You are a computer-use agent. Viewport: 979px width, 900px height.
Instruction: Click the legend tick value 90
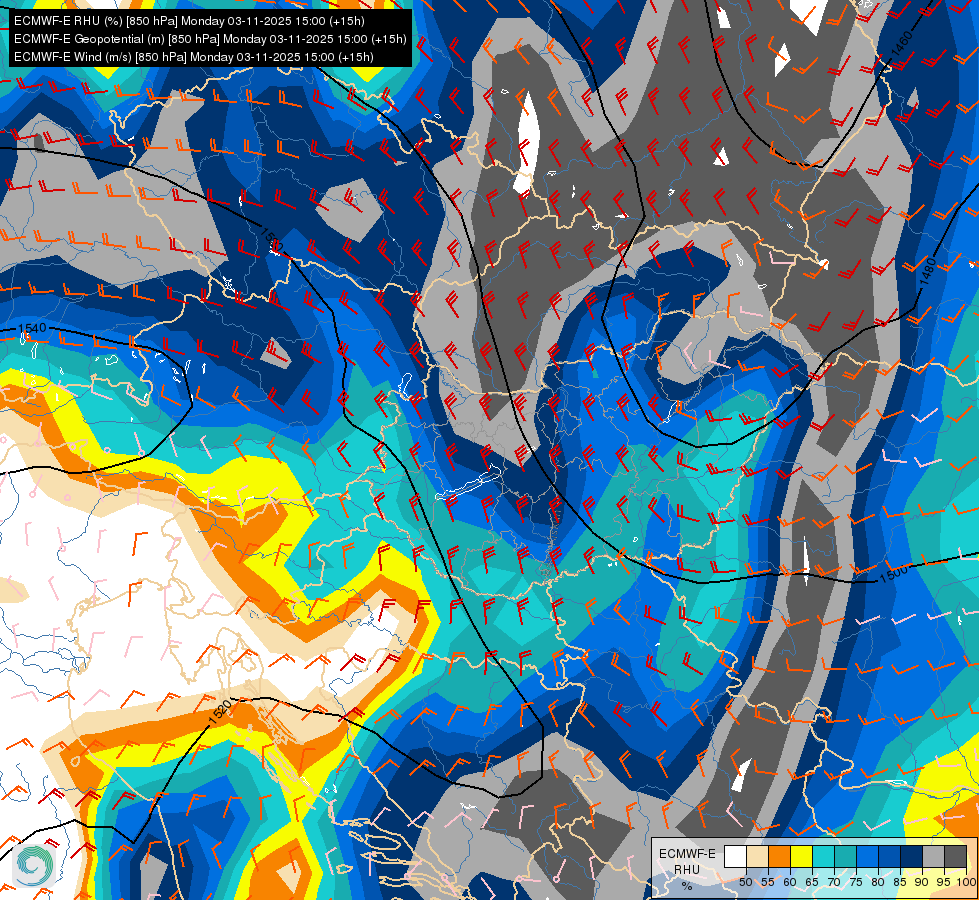922,882
